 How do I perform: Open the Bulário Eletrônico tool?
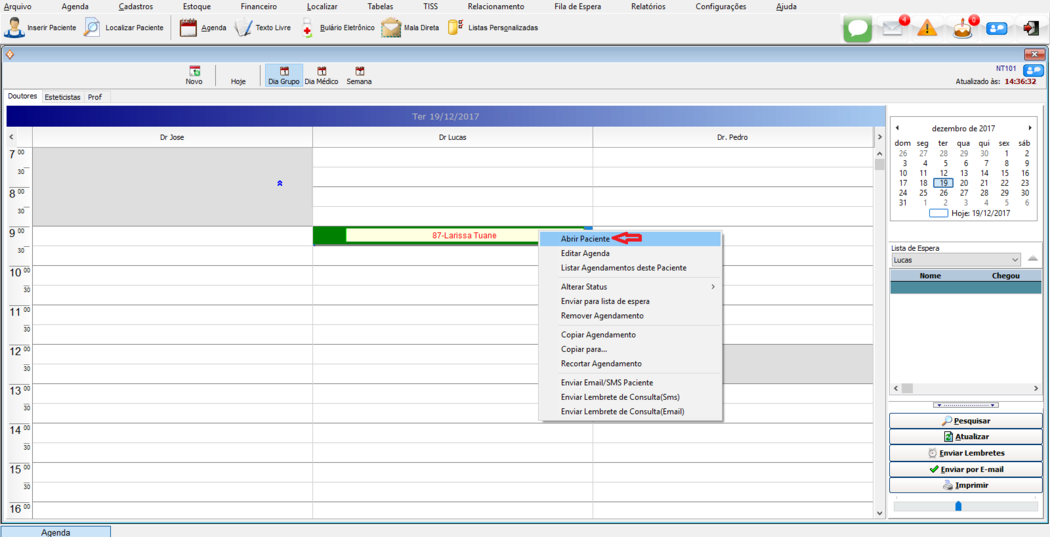[x=309, y=28]
